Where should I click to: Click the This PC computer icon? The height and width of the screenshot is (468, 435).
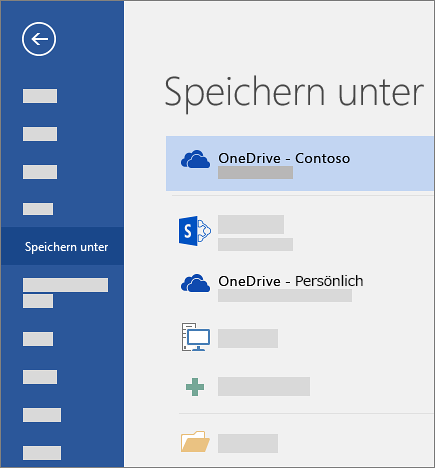pos(196,337)
